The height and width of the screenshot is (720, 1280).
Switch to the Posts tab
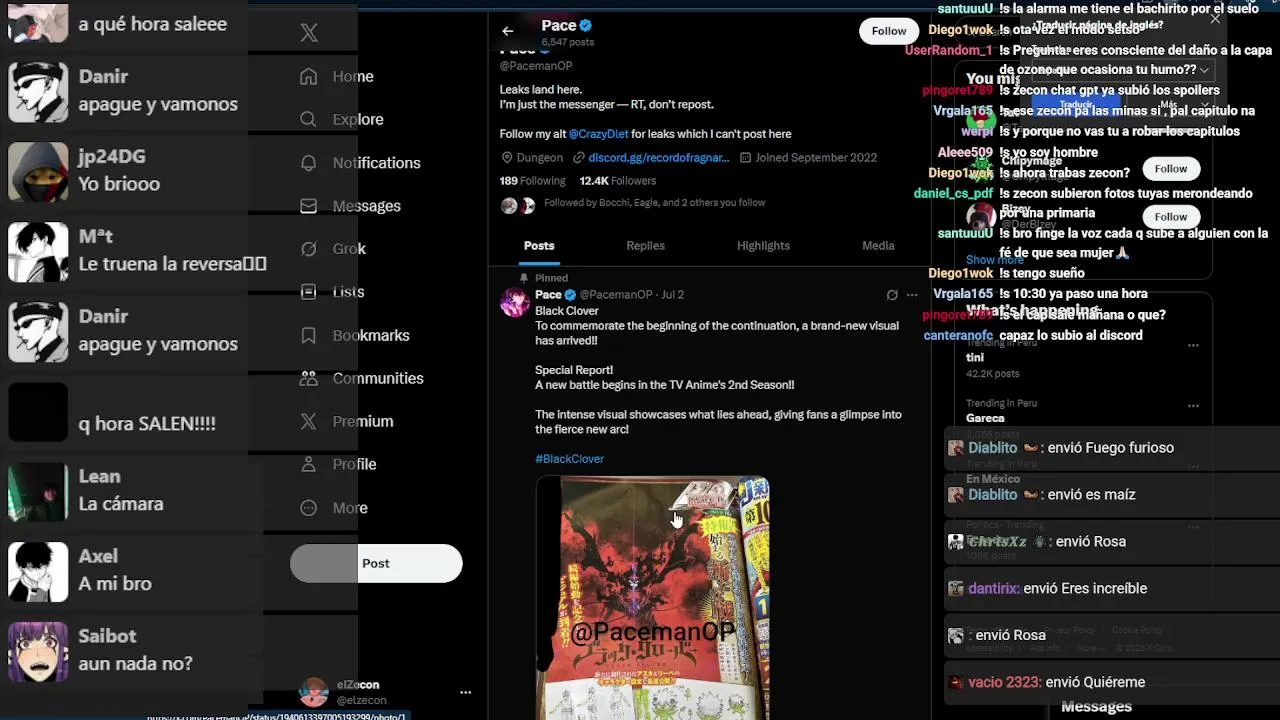pyautogui.click(x=539, y=245)
